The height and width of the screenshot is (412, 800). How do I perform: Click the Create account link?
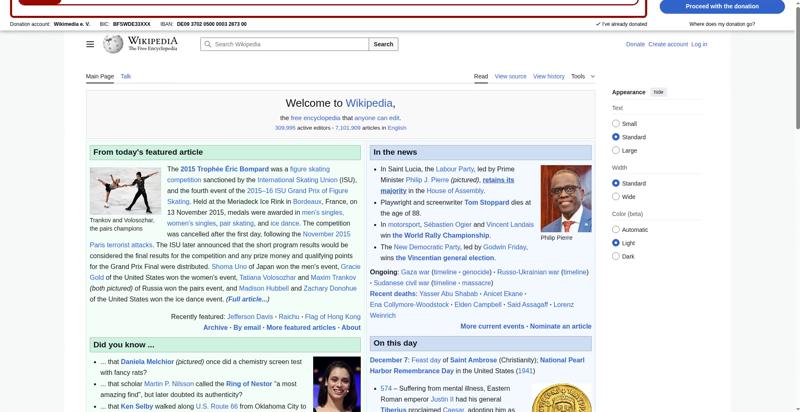[x=667, y=44]
